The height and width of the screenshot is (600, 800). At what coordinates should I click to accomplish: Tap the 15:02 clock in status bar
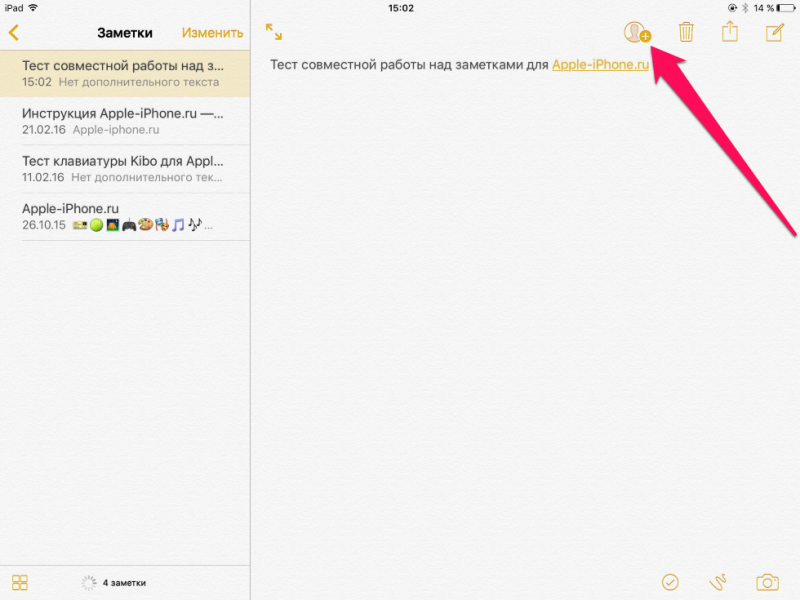coord(401,8)
